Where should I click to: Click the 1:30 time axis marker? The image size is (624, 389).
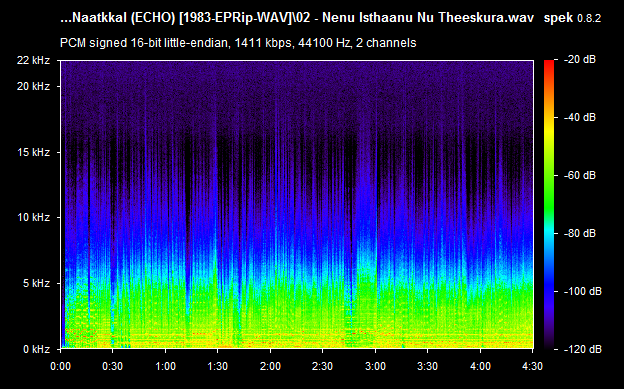218,366
